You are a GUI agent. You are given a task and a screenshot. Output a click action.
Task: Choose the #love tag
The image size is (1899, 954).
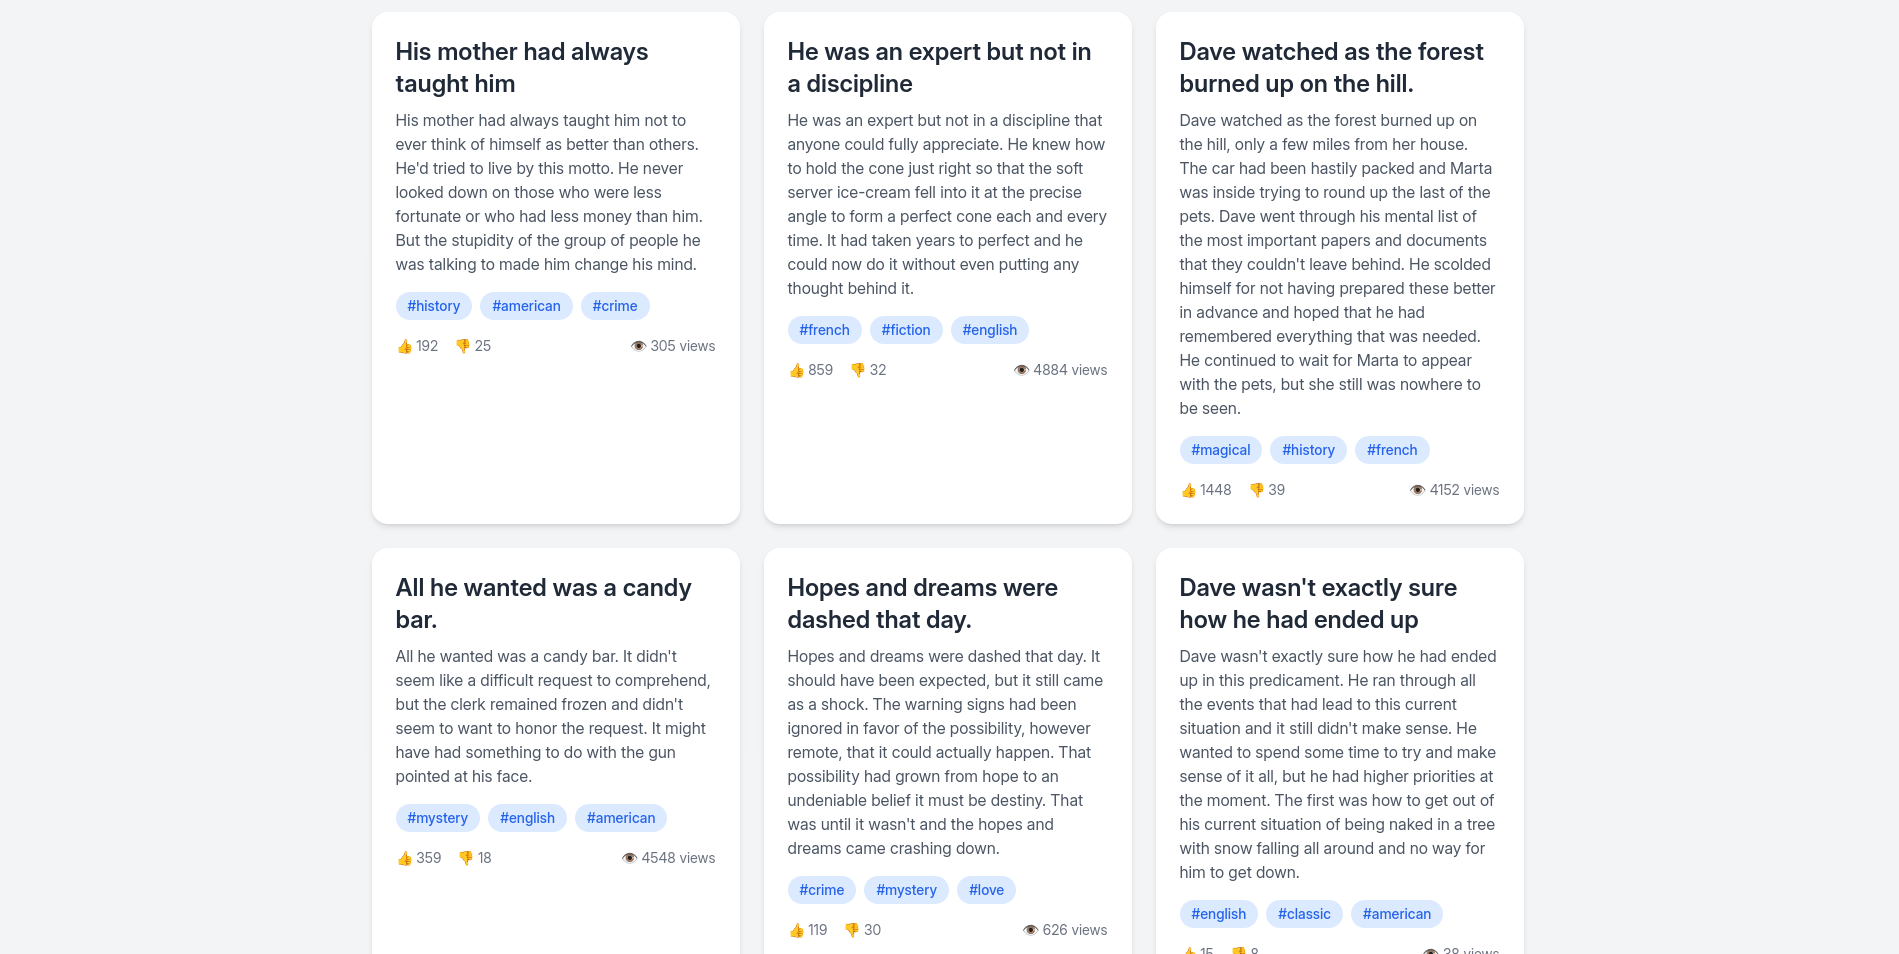pyautogui.click(x=986, y=890)
